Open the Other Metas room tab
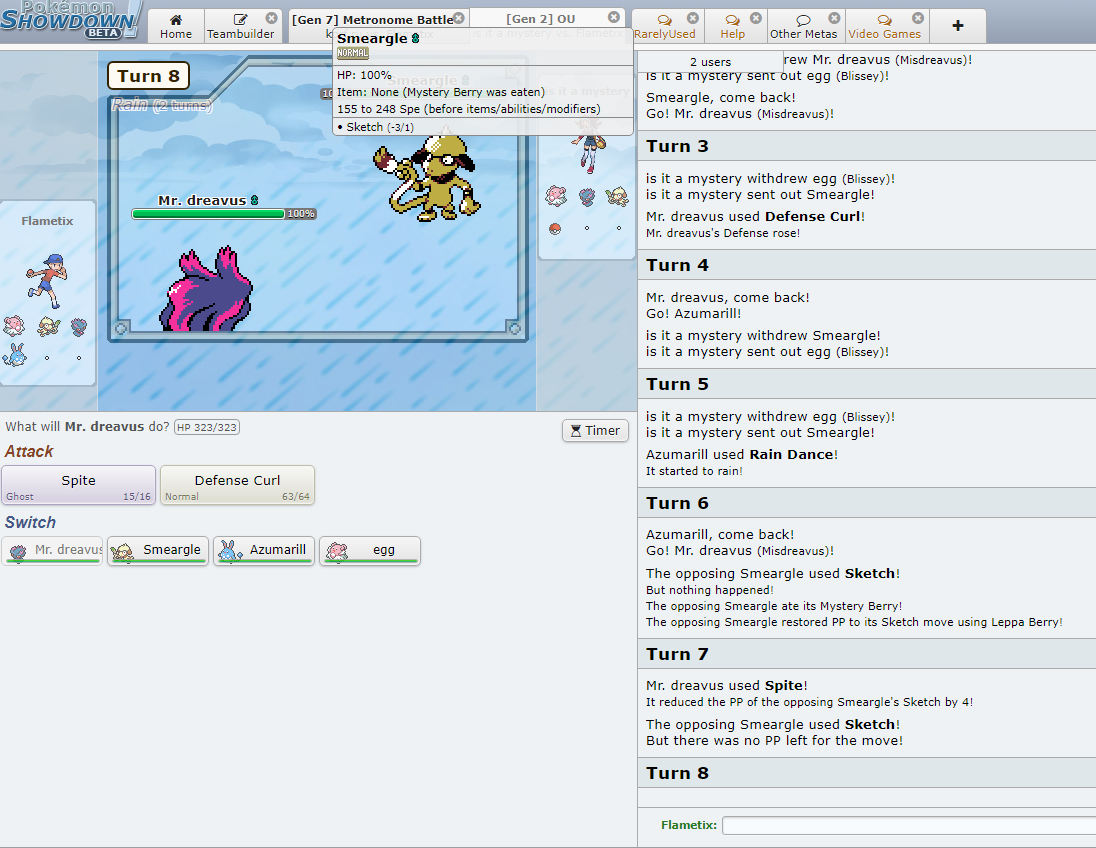1096x848 pixels. tap(803, 27)
